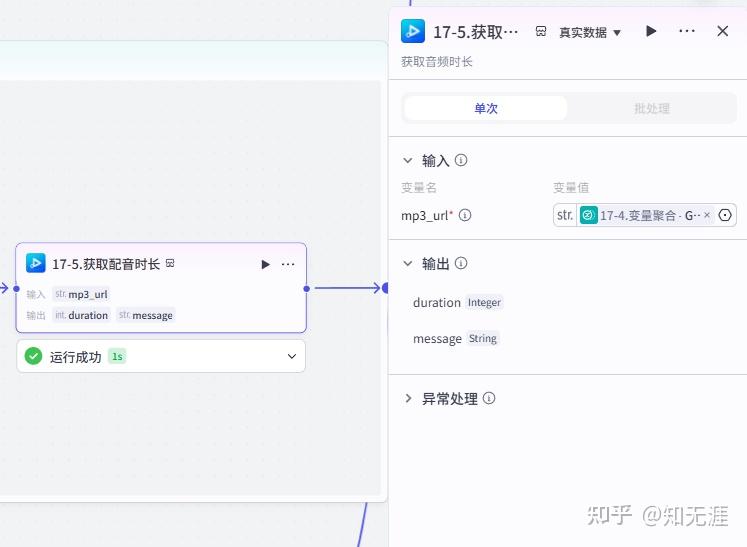
Task: Open the str. type selector for mp3_url
Action: [x=565, y=215]
